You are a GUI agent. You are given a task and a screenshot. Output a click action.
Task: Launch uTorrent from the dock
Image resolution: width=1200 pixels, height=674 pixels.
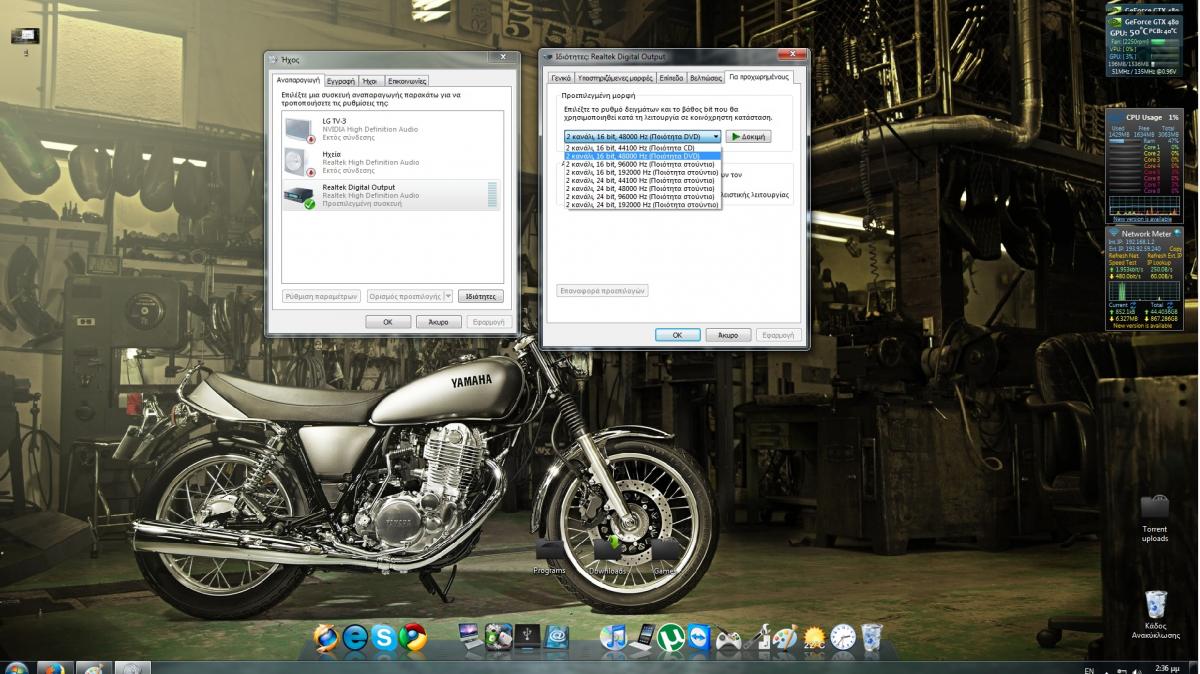tap(670, 637)
